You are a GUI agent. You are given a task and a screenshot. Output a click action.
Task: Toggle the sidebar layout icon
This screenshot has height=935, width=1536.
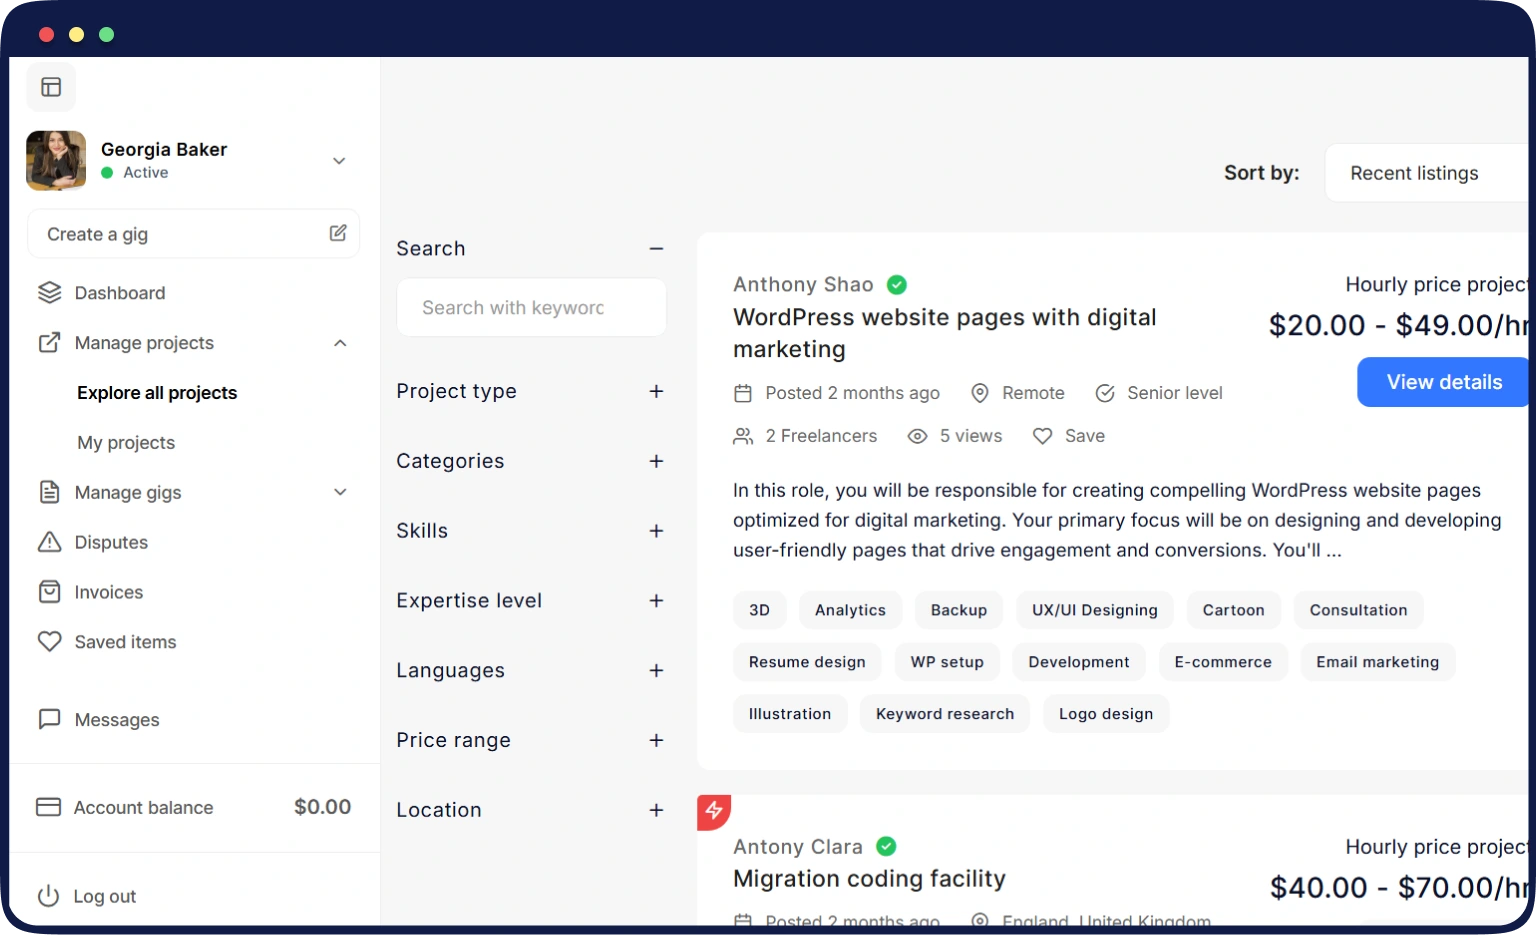tap(51, 87)
